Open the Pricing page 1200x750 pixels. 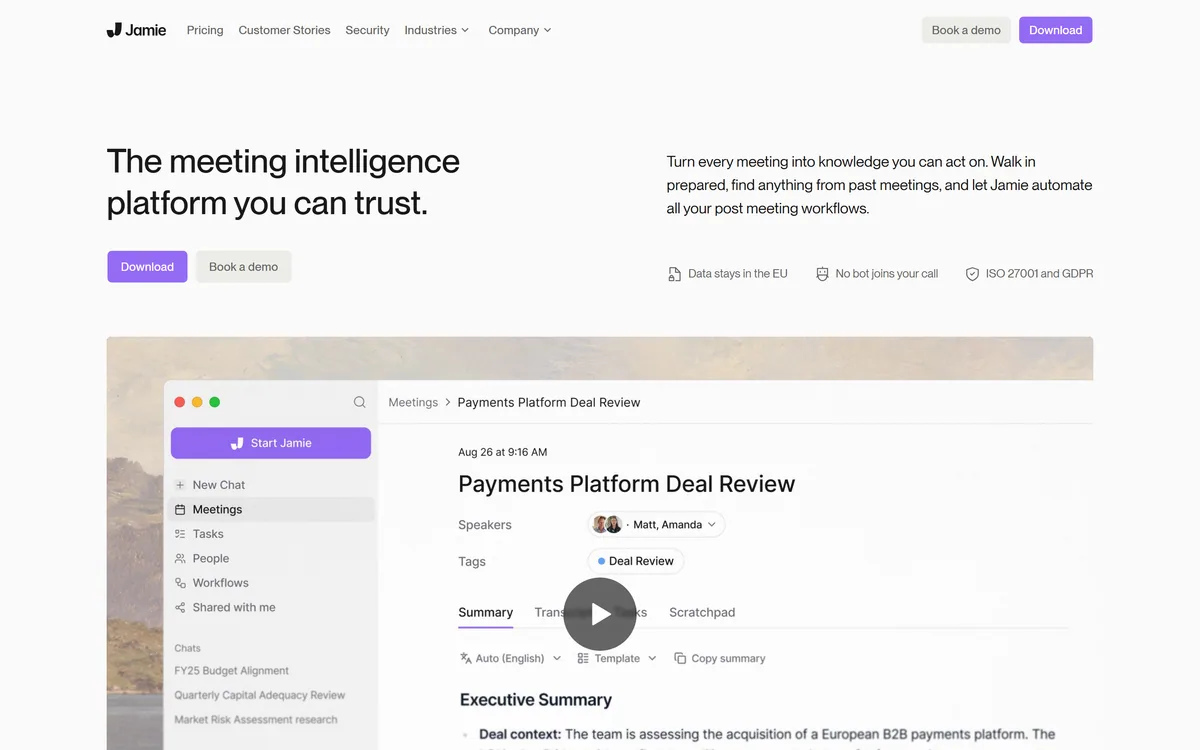tap(205, 30)
